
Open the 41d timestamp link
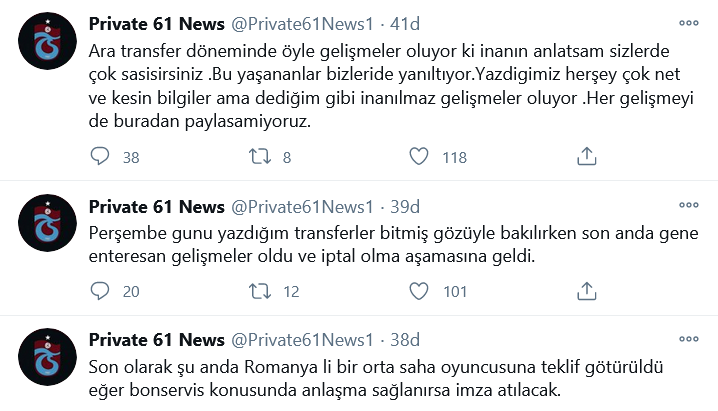[405, 24]
